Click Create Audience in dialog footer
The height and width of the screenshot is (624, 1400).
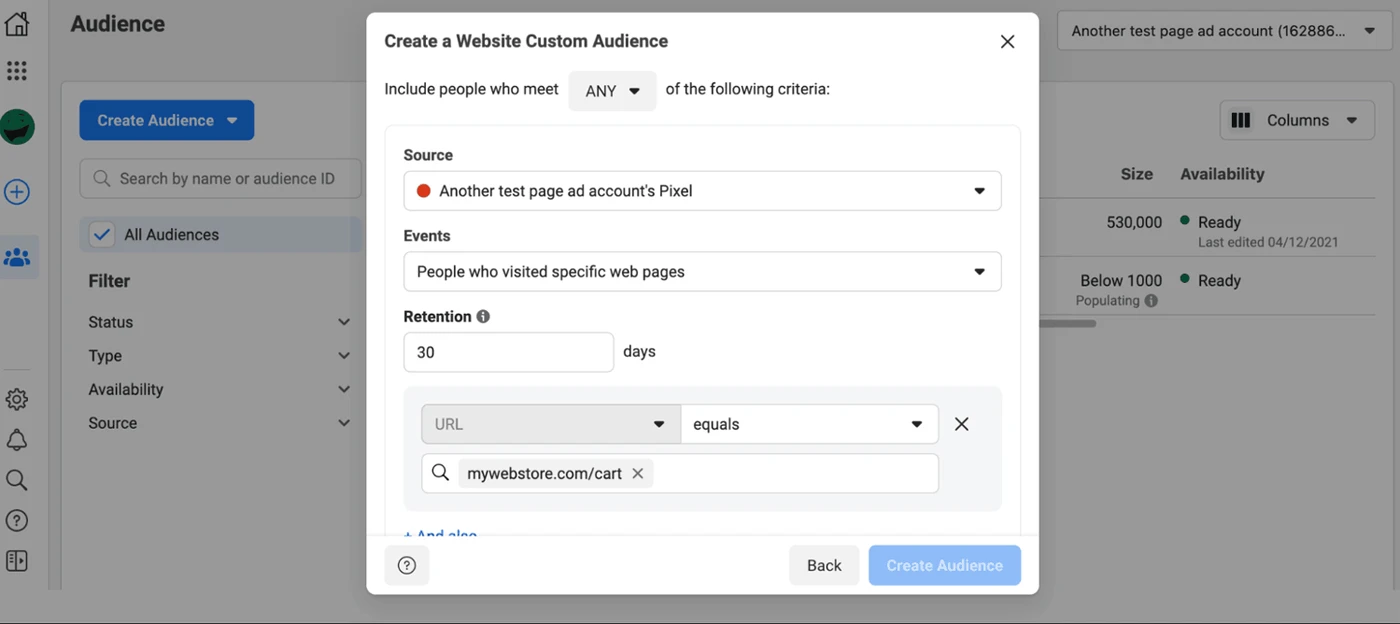click(944, 565)
